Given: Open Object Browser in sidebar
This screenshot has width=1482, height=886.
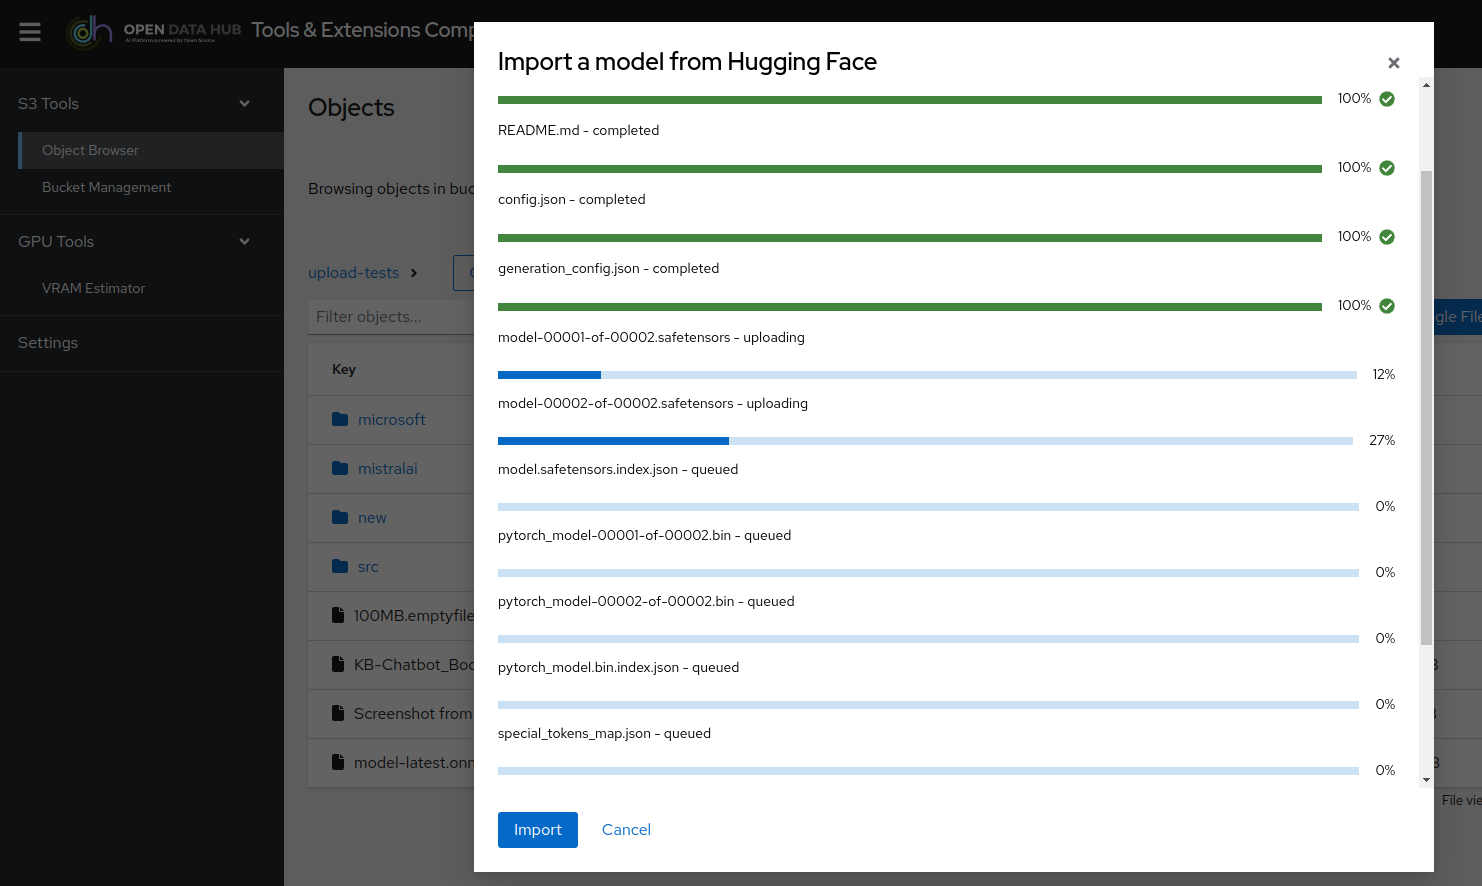Looking at the screenshot, I should (x=151, y=150).
